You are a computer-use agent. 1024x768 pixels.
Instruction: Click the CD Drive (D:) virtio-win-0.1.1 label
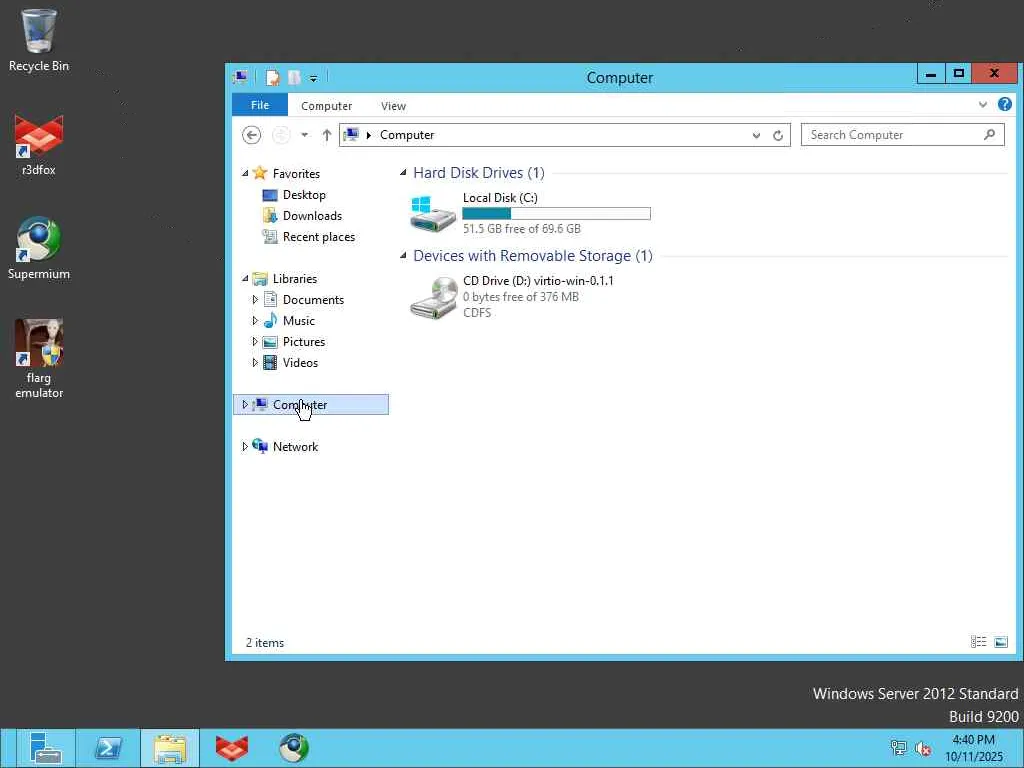point(538,281)
